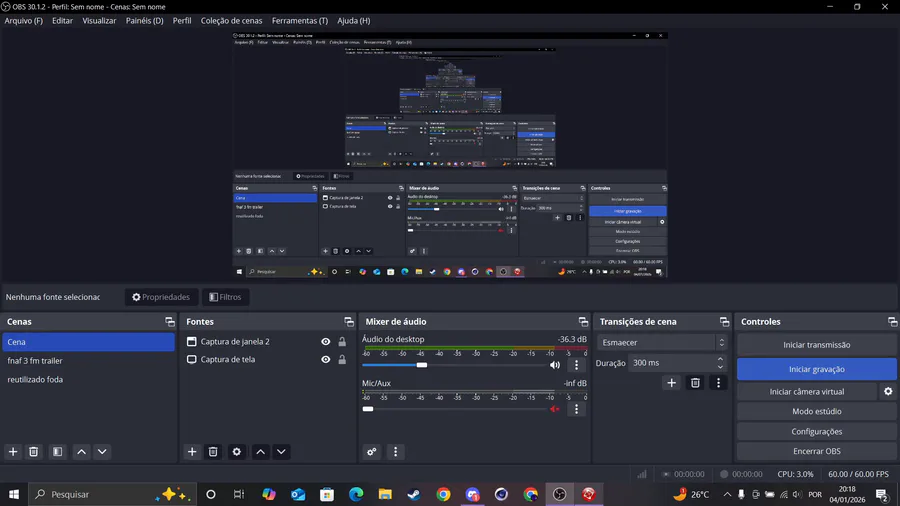Move scene up in Cenas list

point(82,451)
